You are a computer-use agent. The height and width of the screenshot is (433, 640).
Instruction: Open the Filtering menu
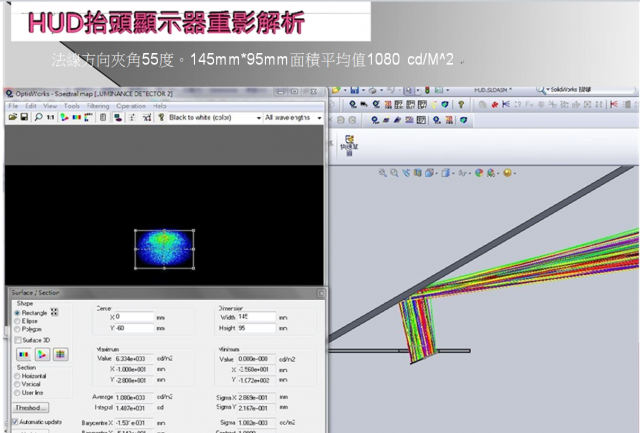tap(97, 105)
